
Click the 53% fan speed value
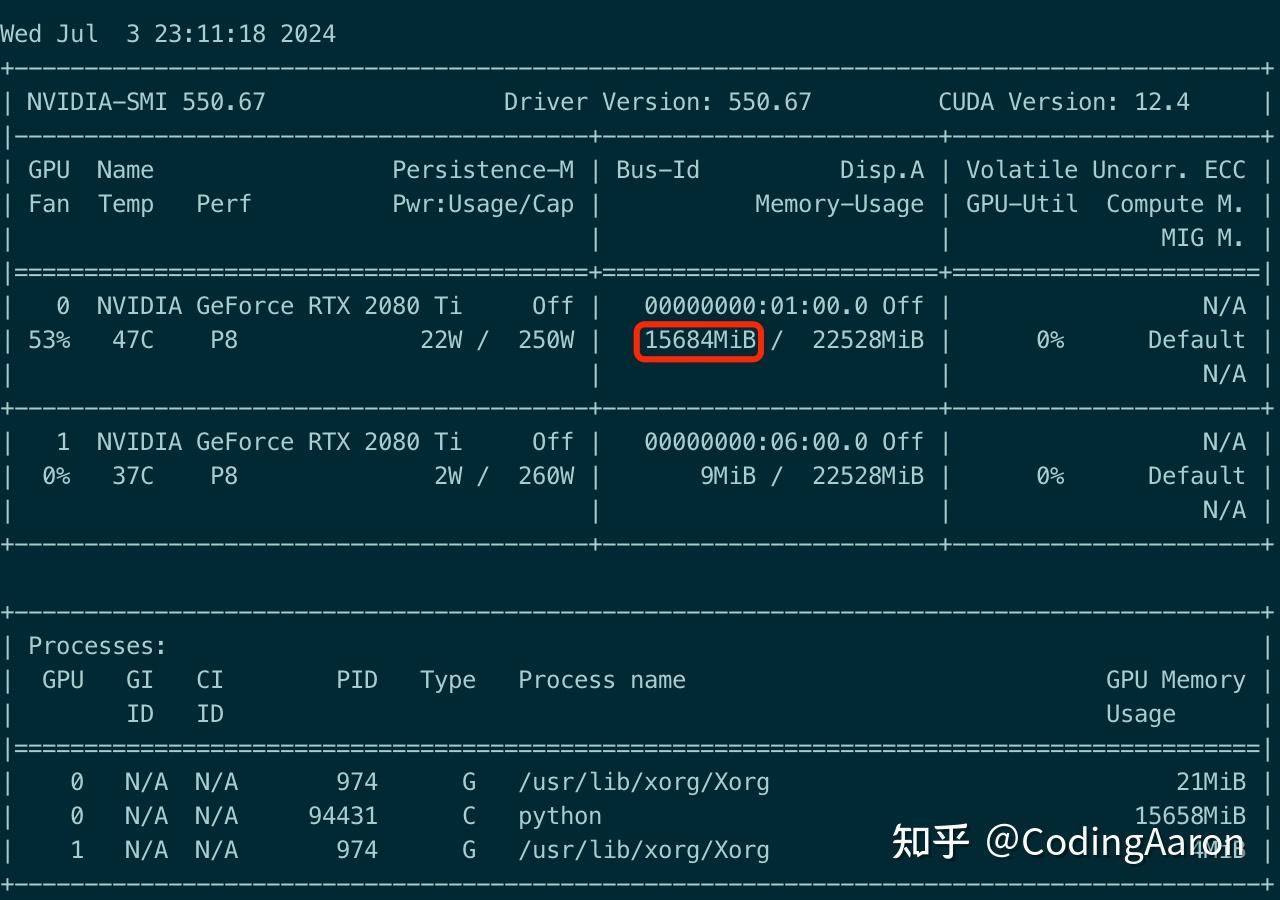49,340
